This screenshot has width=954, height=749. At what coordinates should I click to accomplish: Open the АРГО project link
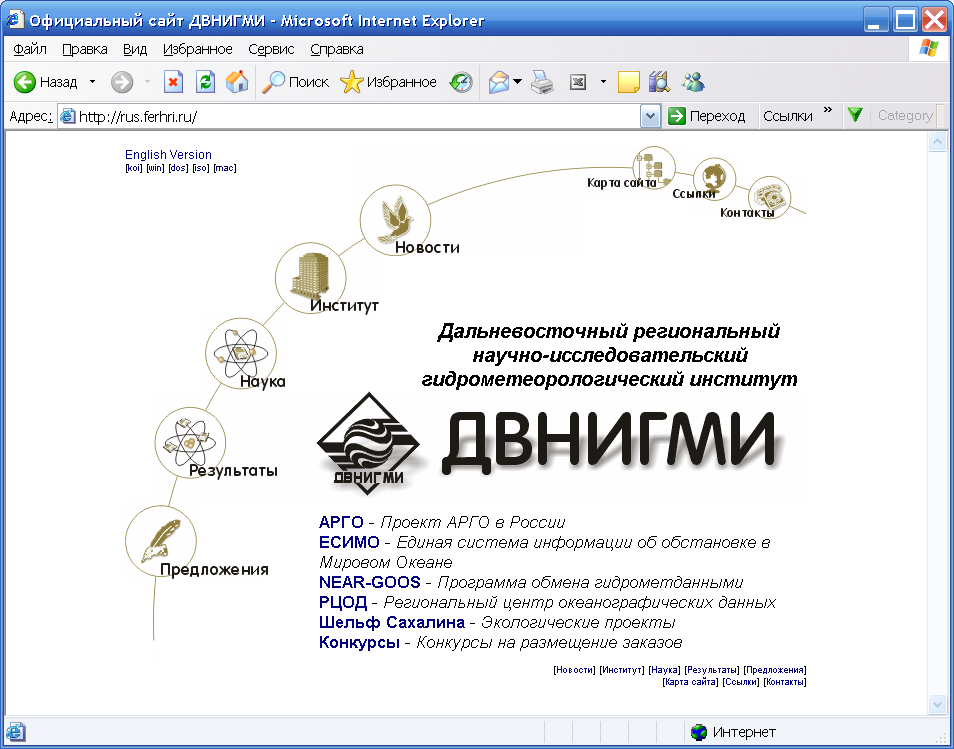coord(341,522)
